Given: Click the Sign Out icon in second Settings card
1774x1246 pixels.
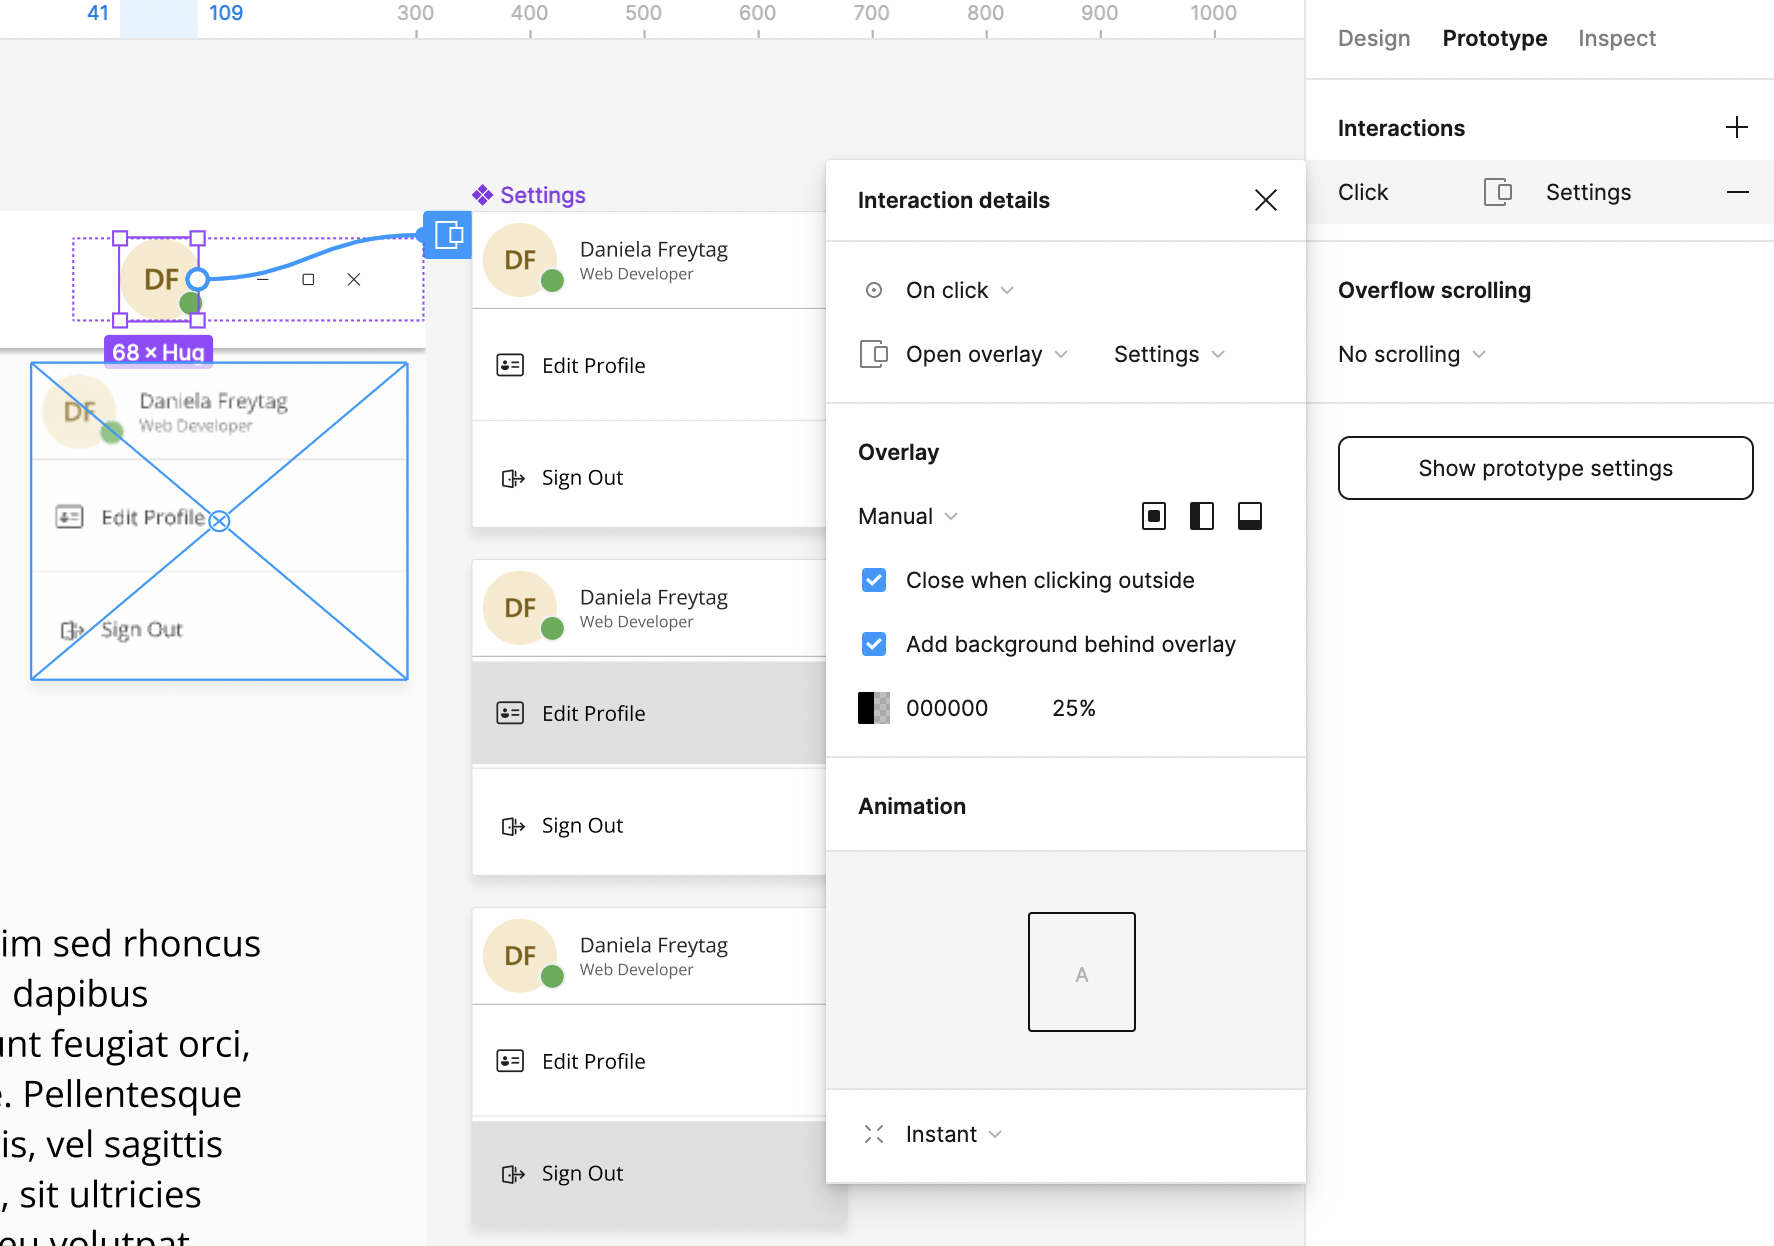Looking at the screenshot, I should pyautogui.click(x=513, y=826).
